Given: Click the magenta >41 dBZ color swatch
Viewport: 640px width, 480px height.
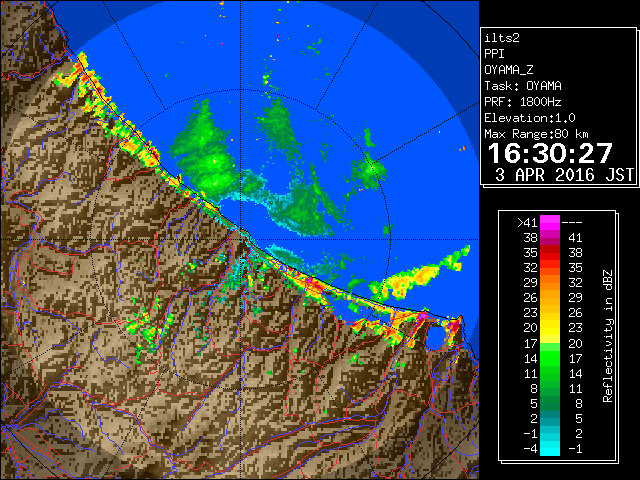Looking at the screenshot, I should [x=550, y=223].
